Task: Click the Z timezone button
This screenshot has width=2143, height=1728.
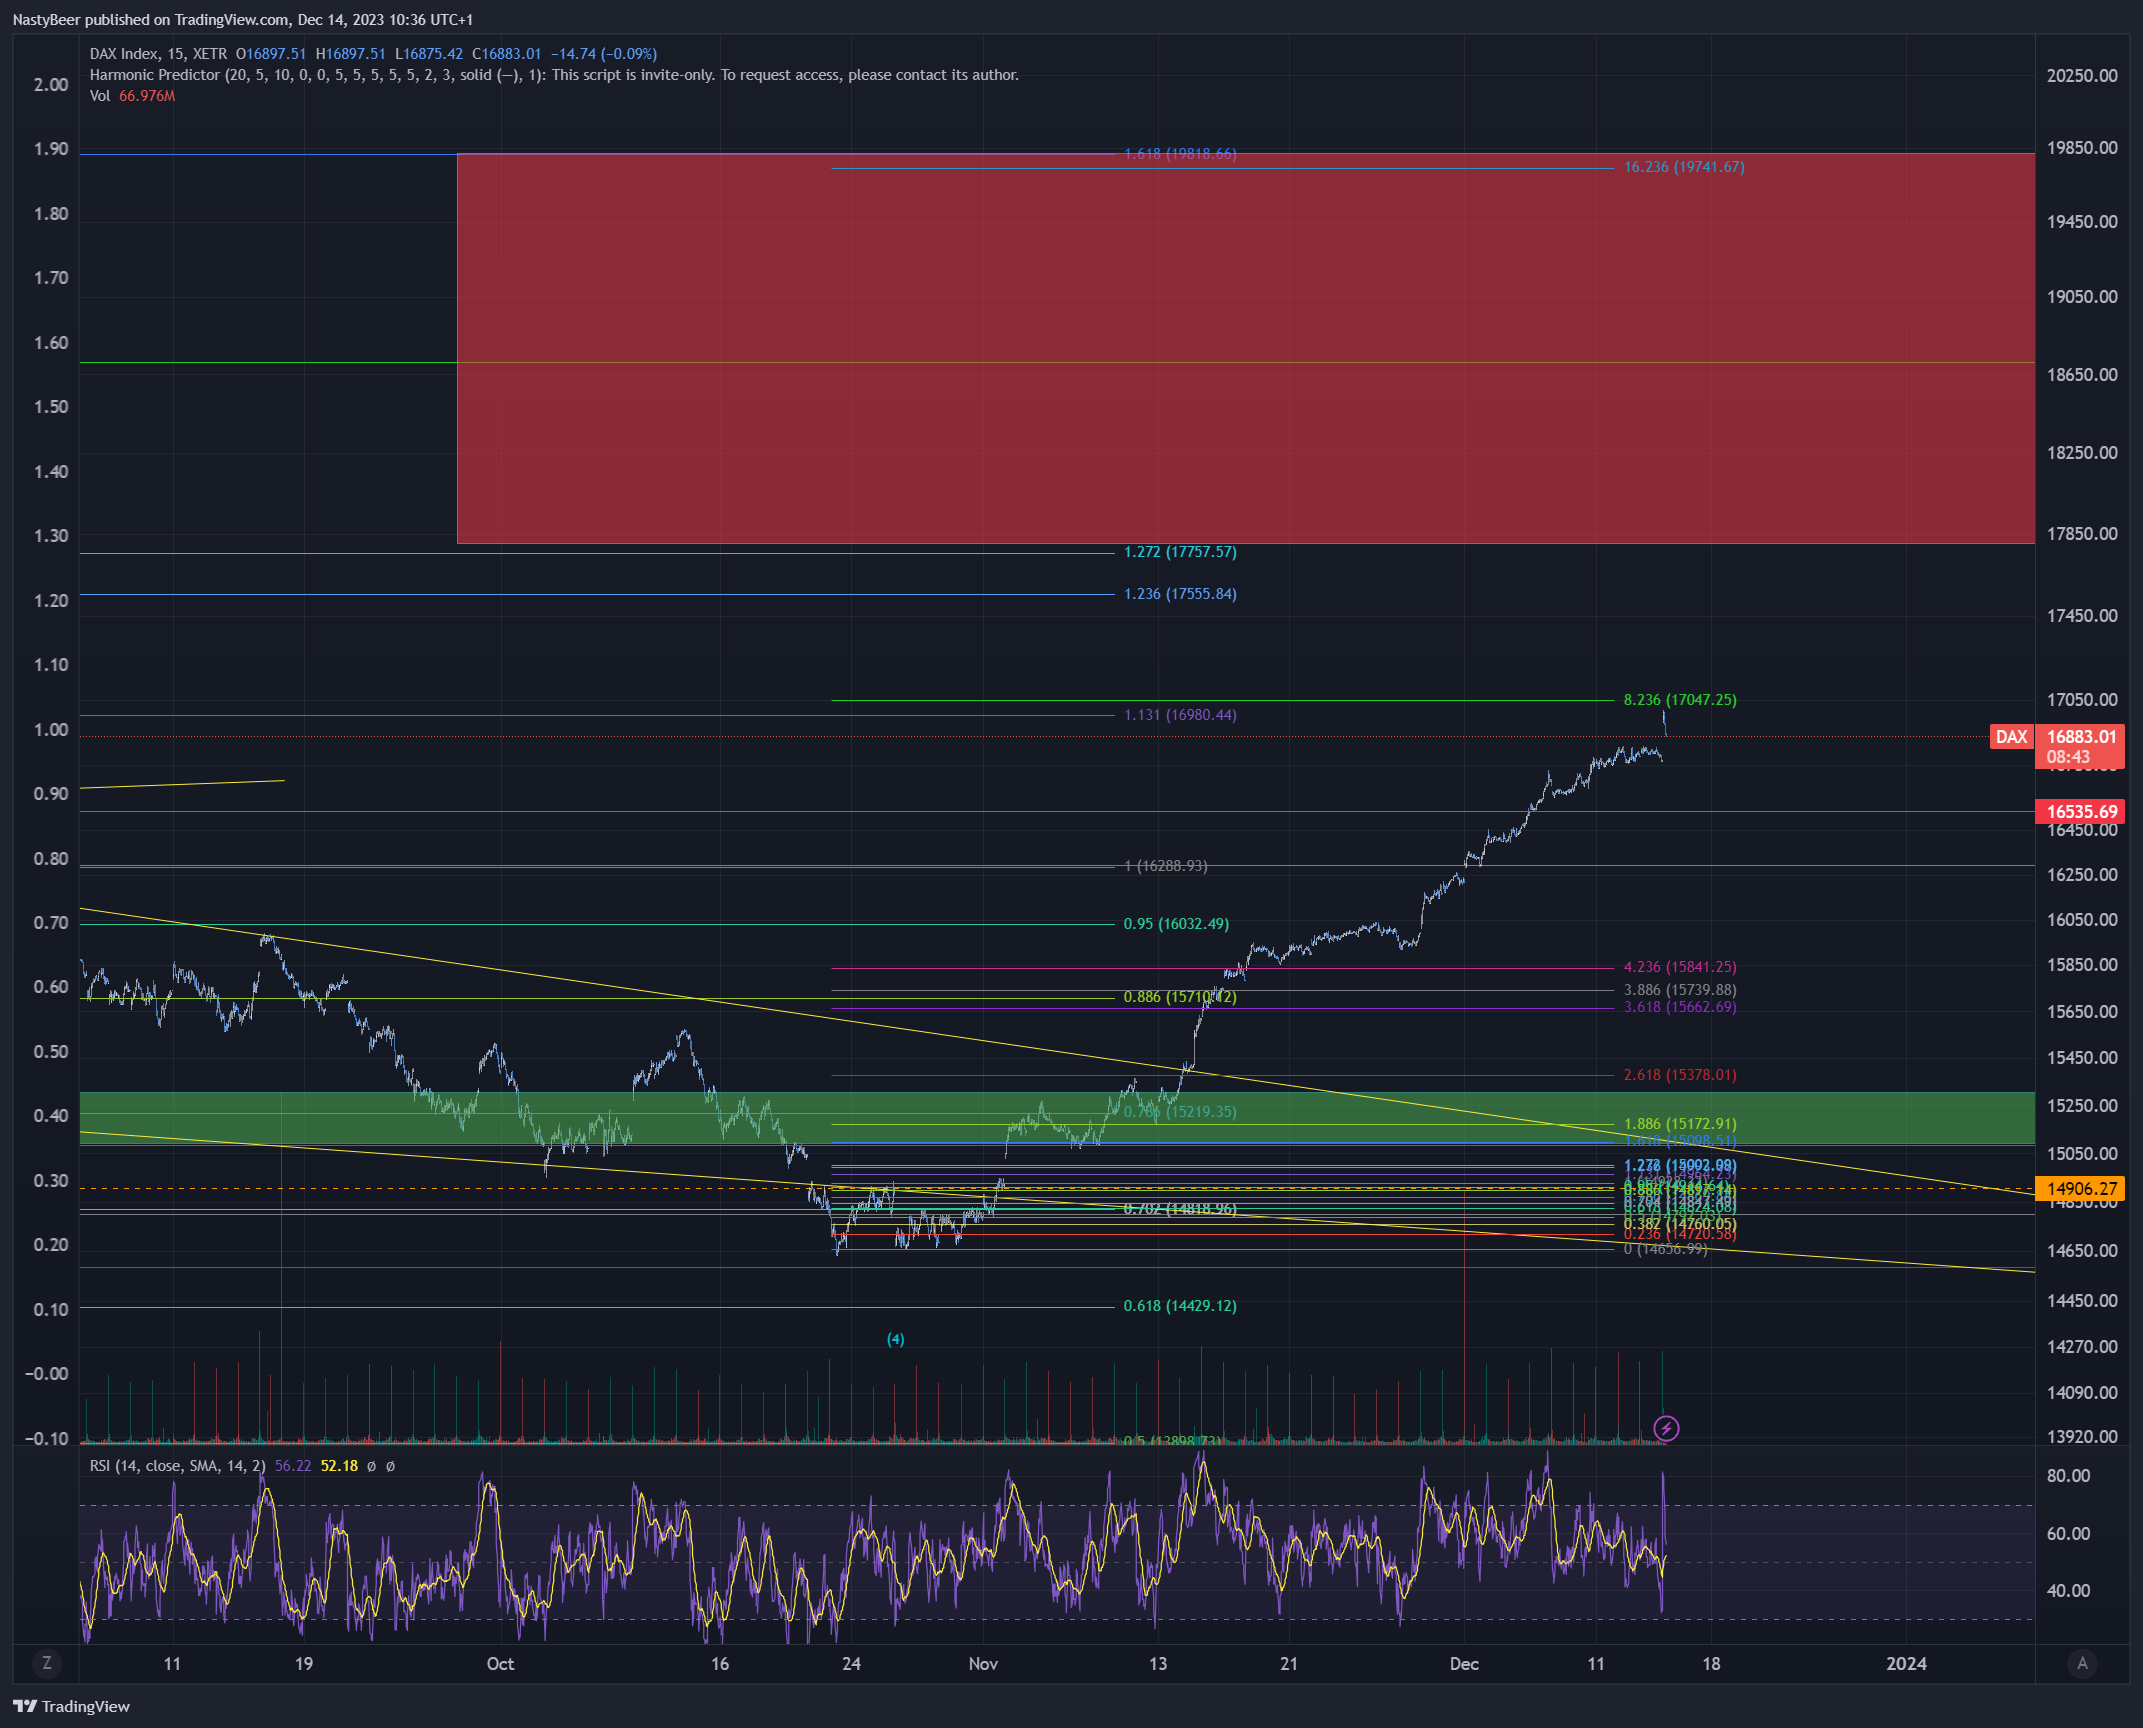Action: 46,1663
